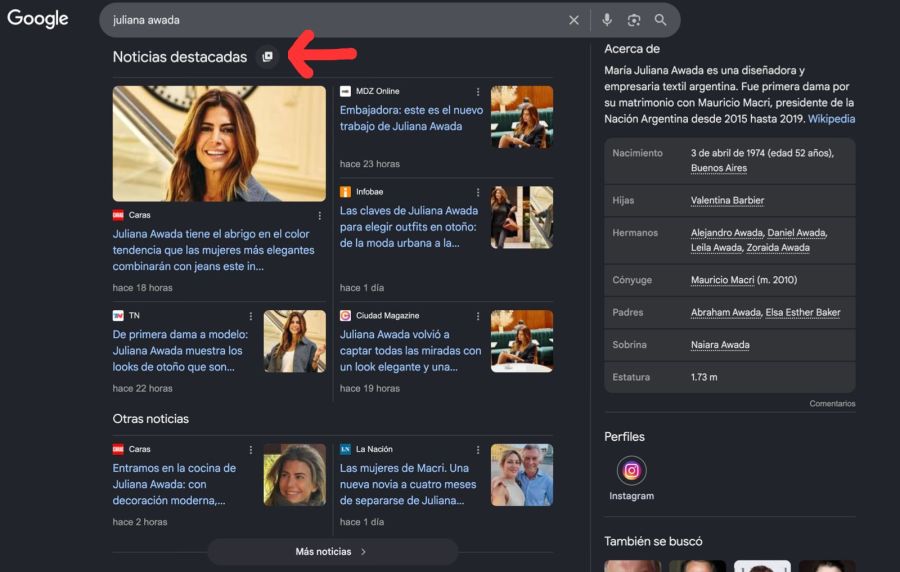Screen dimensions: 900x572
Task: Open the three-dot menu for the La Nación article
Action: coord(478,450)
